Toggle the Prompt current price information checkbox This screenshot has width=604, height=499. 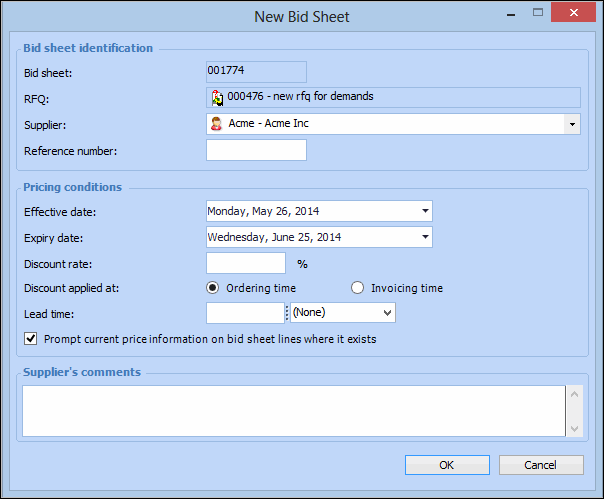30,339
